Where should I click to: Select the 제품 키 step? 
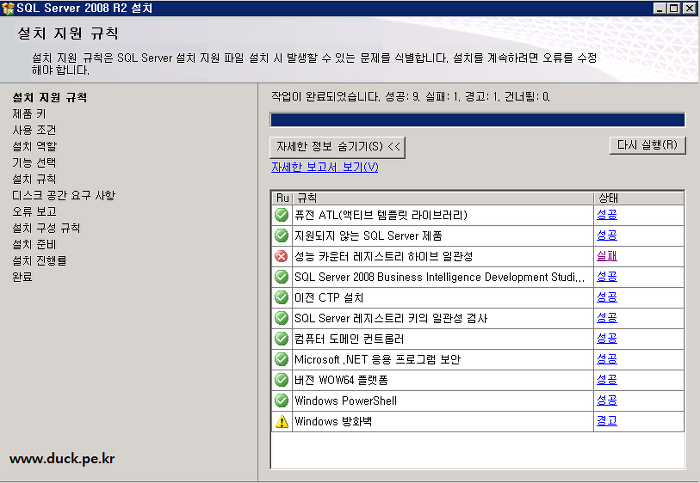(x=29, y=114)
